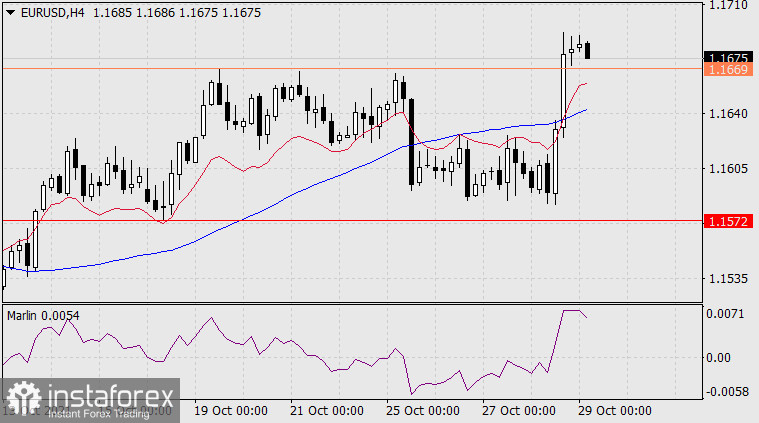The image size is (759, 423).
Task: Click the 1.1710 price axis label
Action: pyautogui.click(x=726, y=5)
